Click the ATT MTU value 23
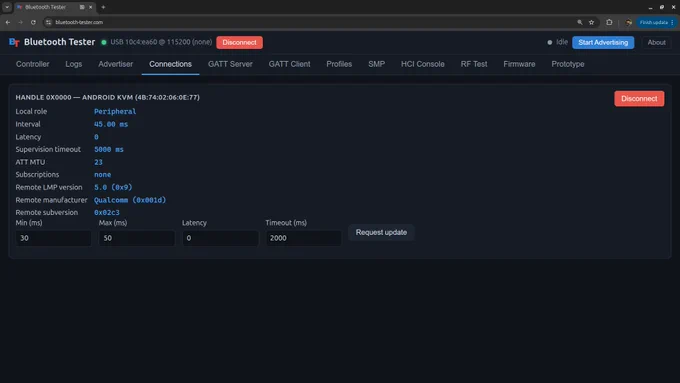The width and height of the screenshot is (680, 383). point(98,162)
